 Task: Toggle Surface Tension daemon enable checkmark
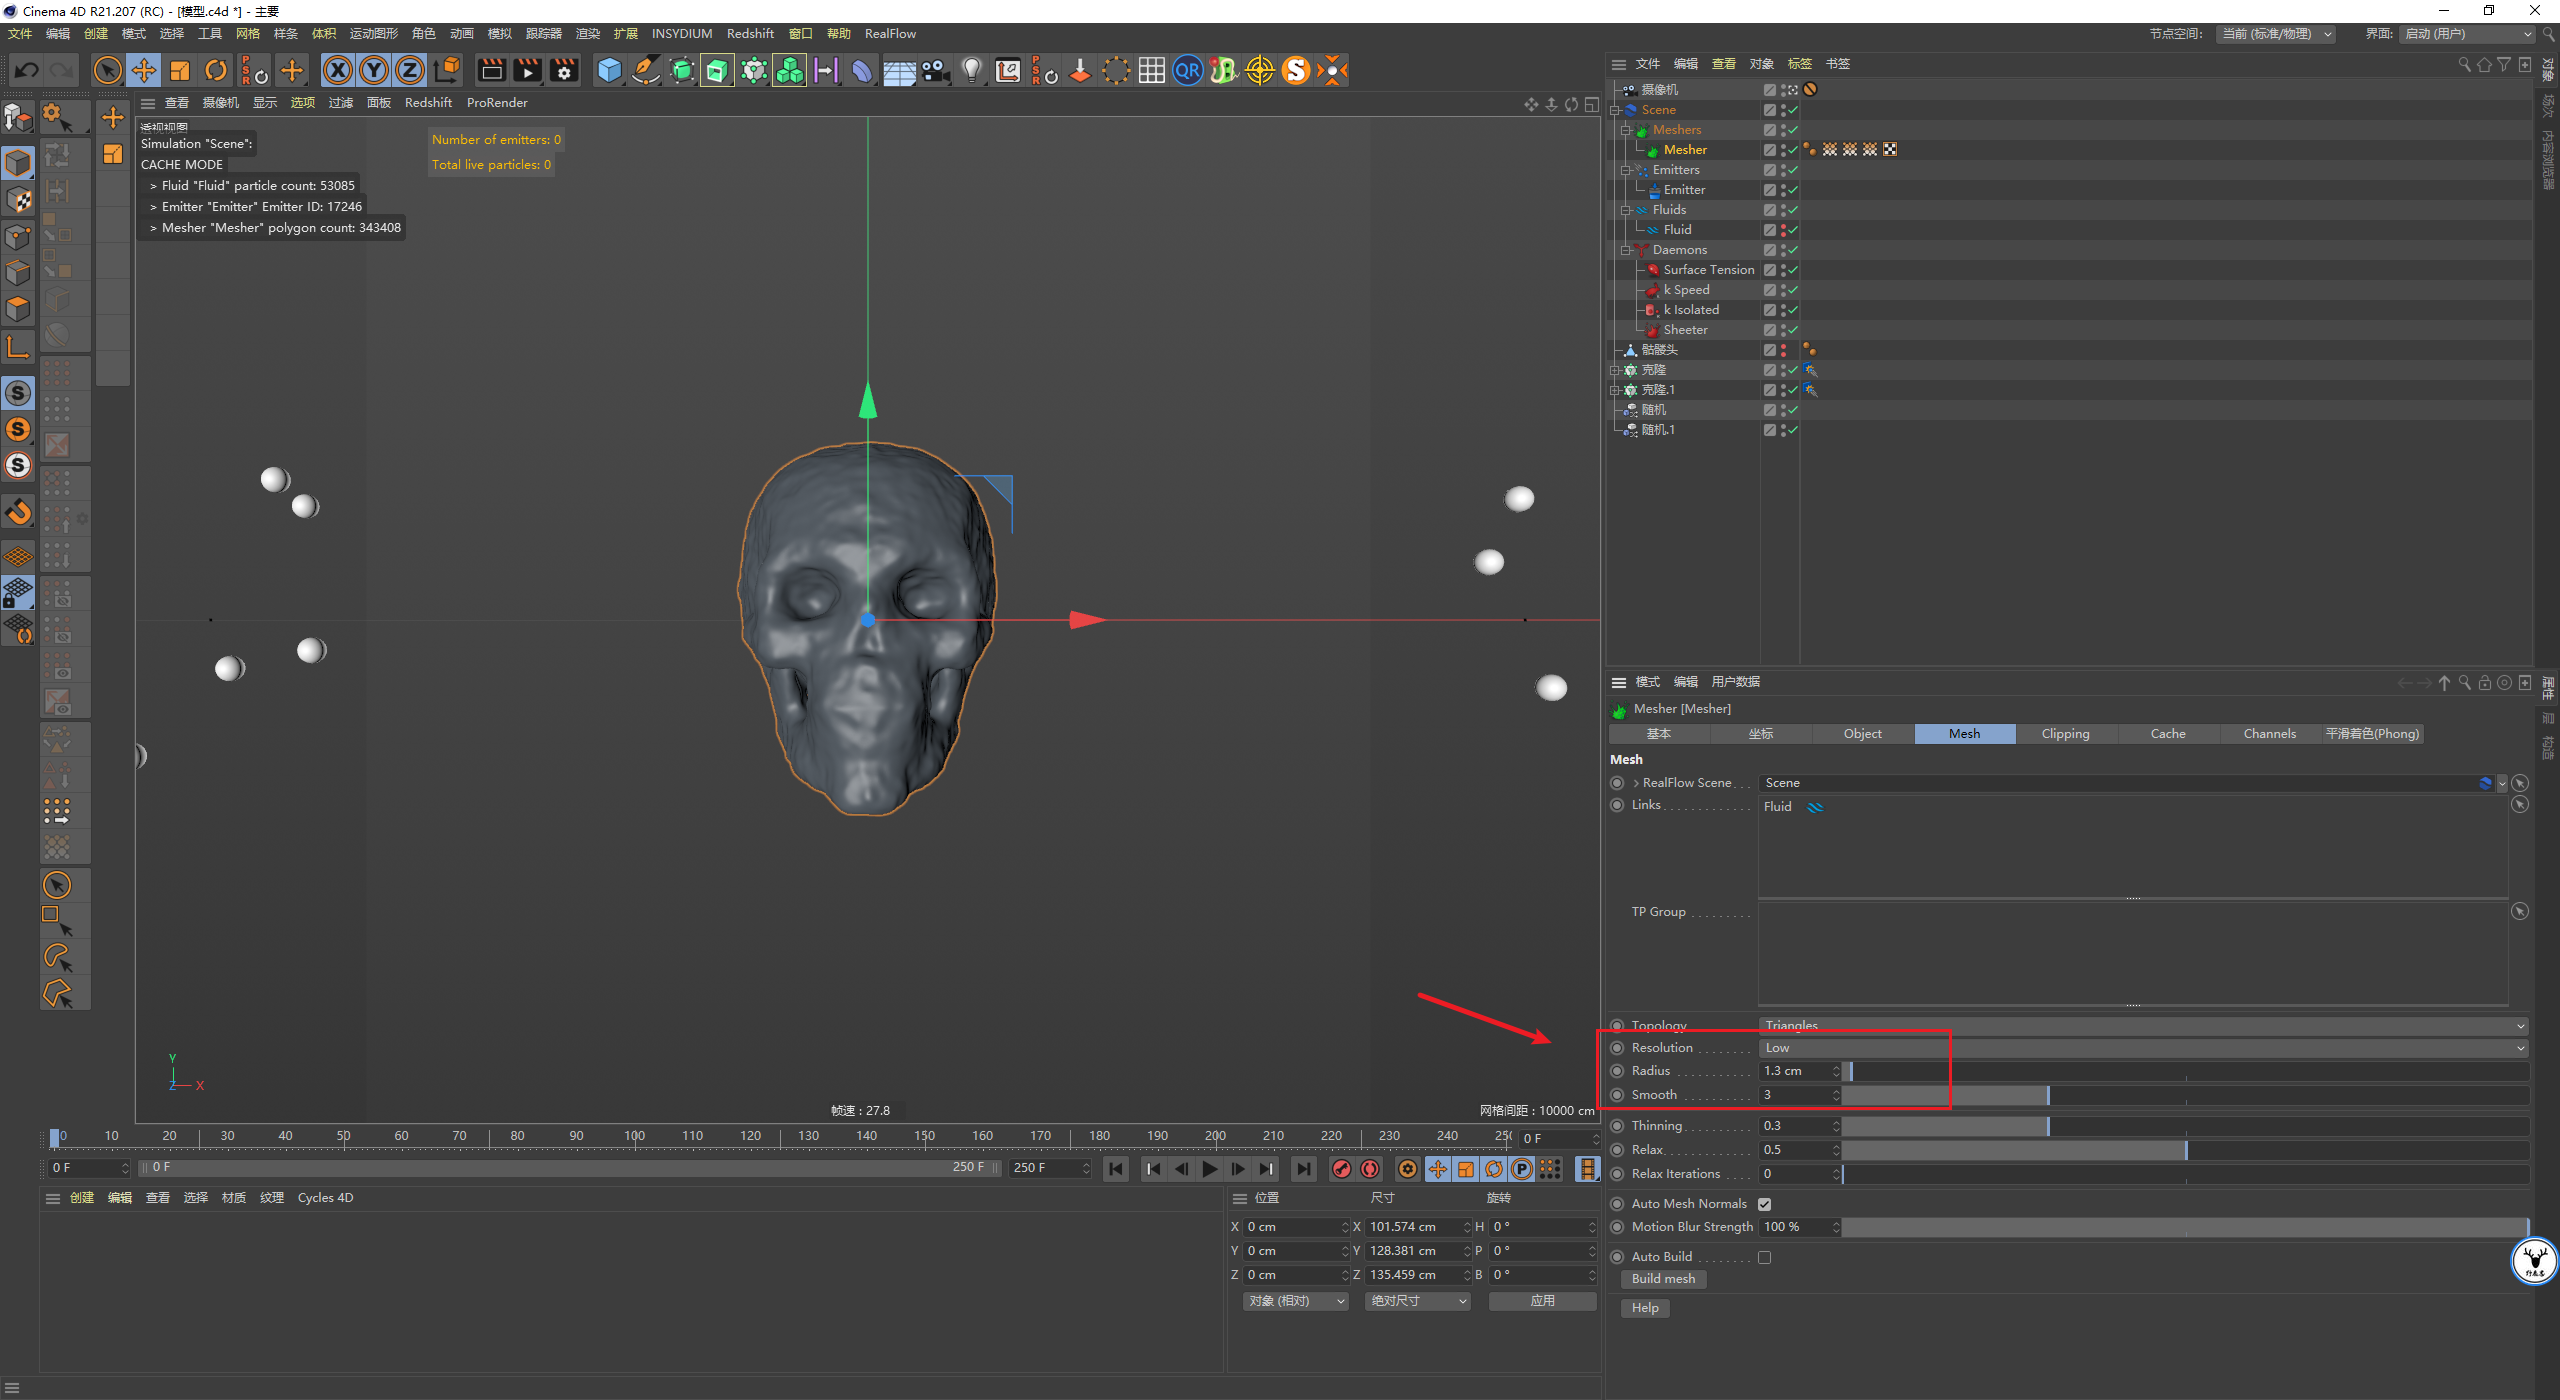(x=1793, y=270)
